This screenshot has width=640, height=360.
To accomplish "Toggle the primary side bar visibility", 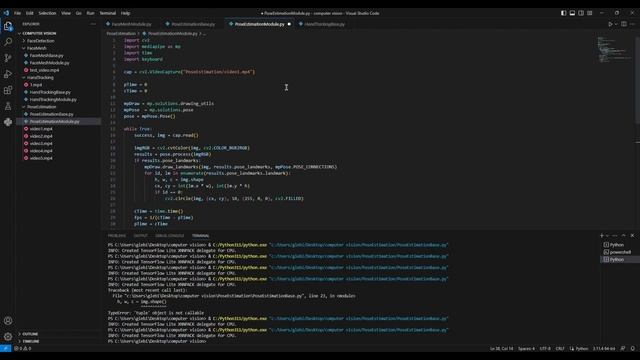I will coord(564,13).
